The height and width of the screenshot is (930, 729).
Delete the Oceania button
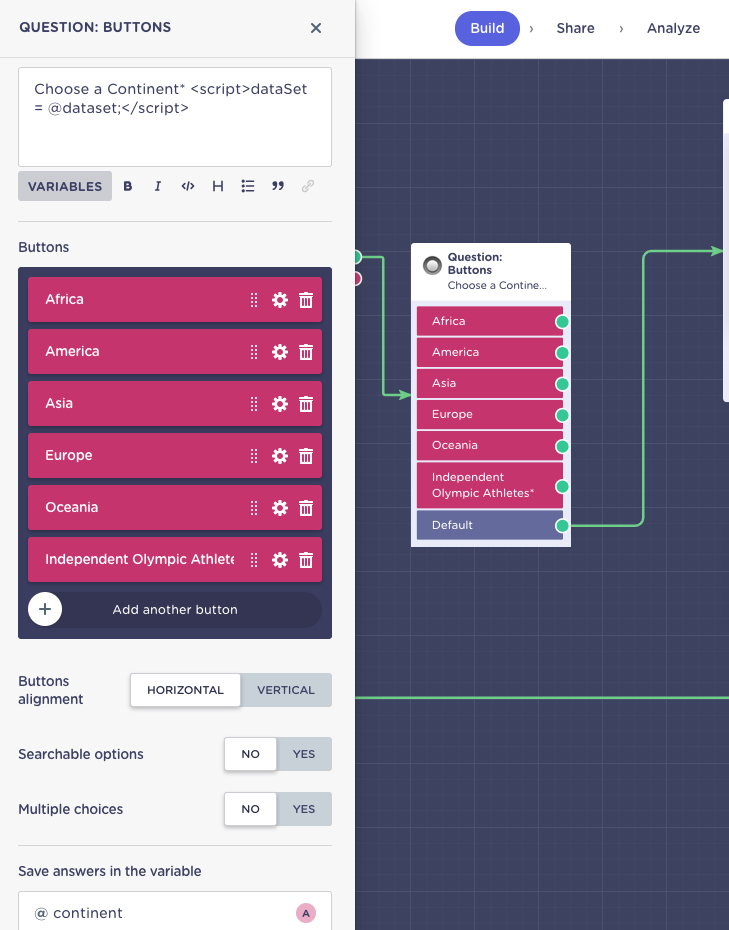tap(306, 508)
